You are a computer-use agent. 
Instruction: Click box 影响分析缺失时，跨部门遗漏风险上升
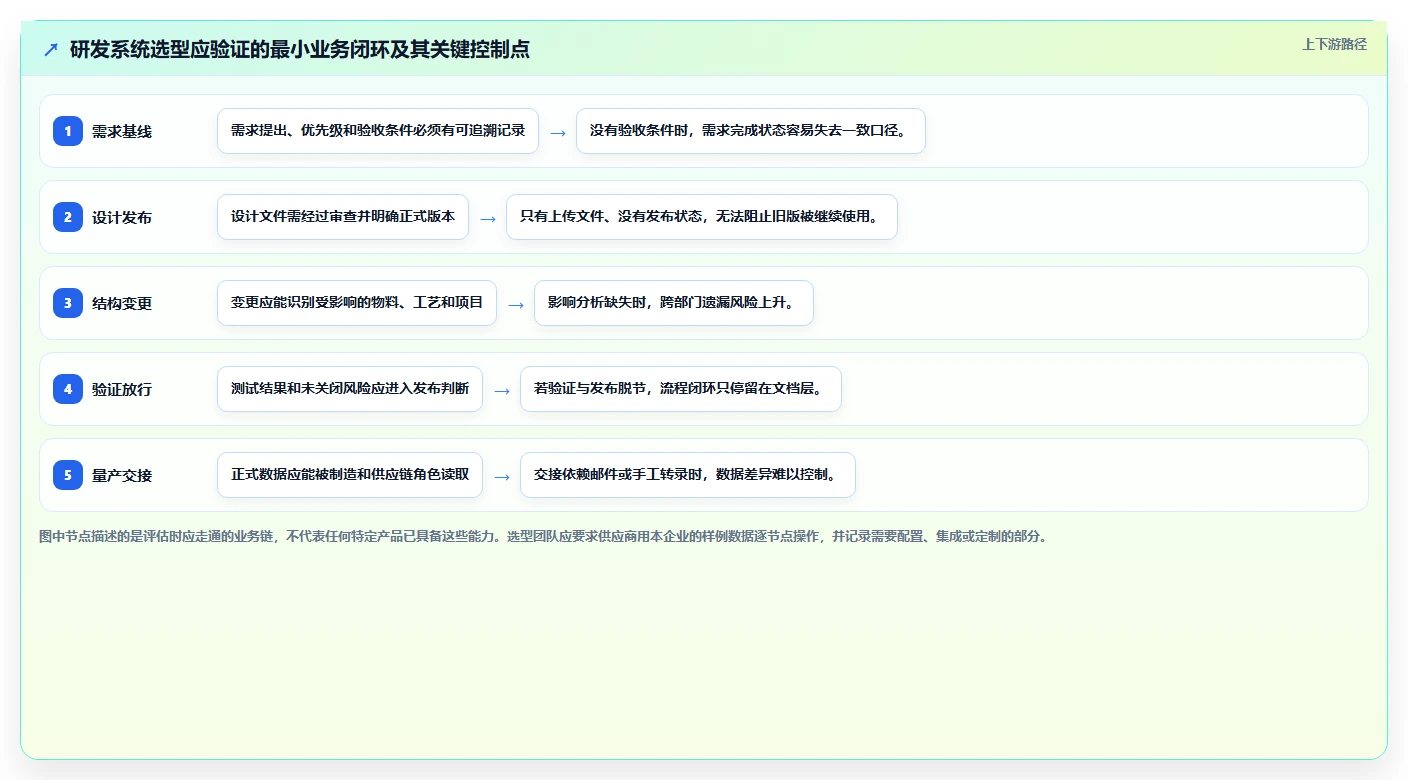pos(674,303)
